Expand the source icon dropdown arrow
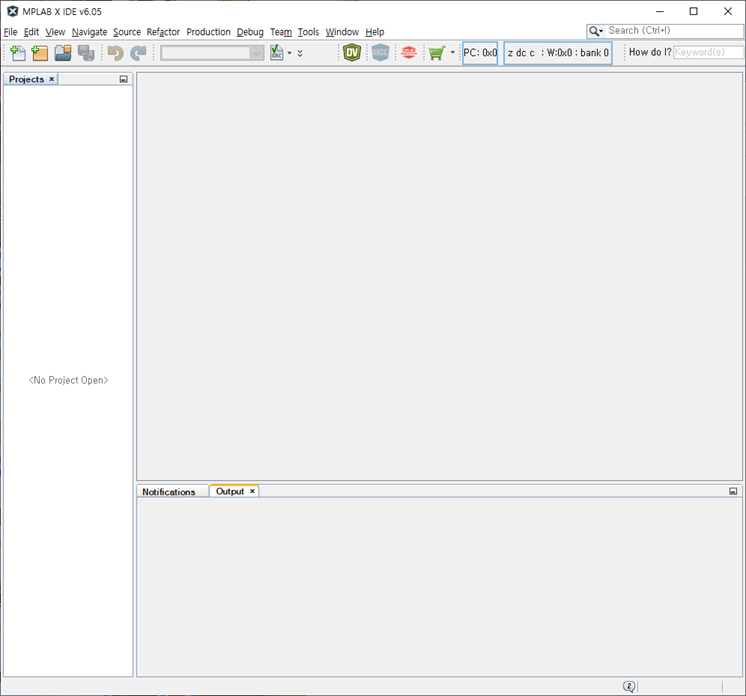Screen dimensions: 746x696 pos(289,53)
